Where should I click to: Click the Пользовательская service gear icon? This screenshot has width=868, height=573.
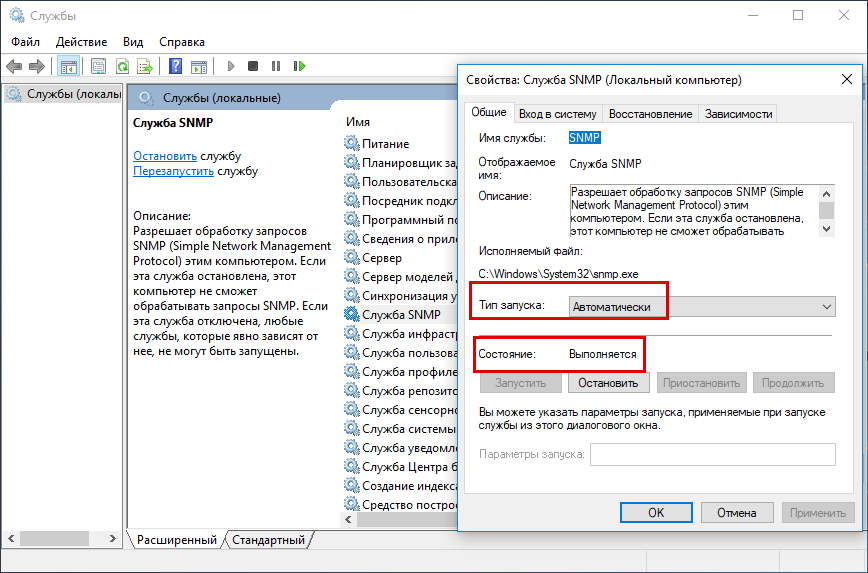(x=352, y=182)
